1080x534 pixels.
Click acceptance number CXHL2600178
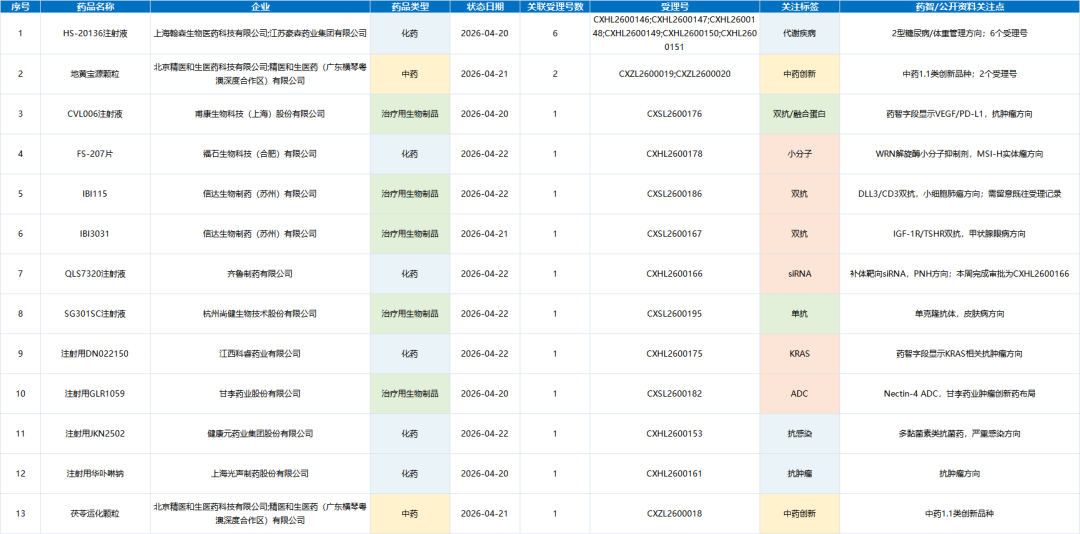(674, 154)
